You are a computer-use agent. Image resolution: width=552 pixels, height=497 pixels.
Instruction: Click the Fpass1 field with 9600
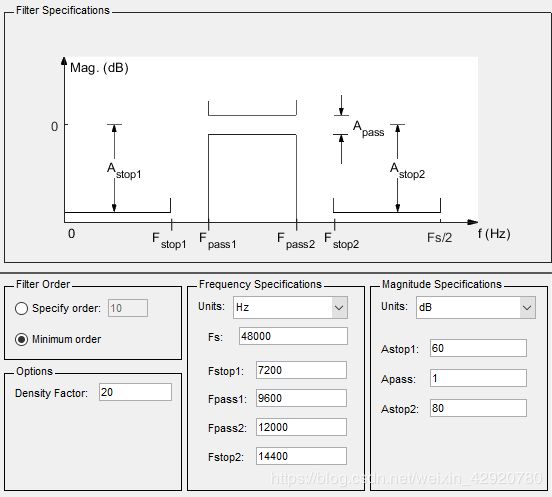coord(301,398)
